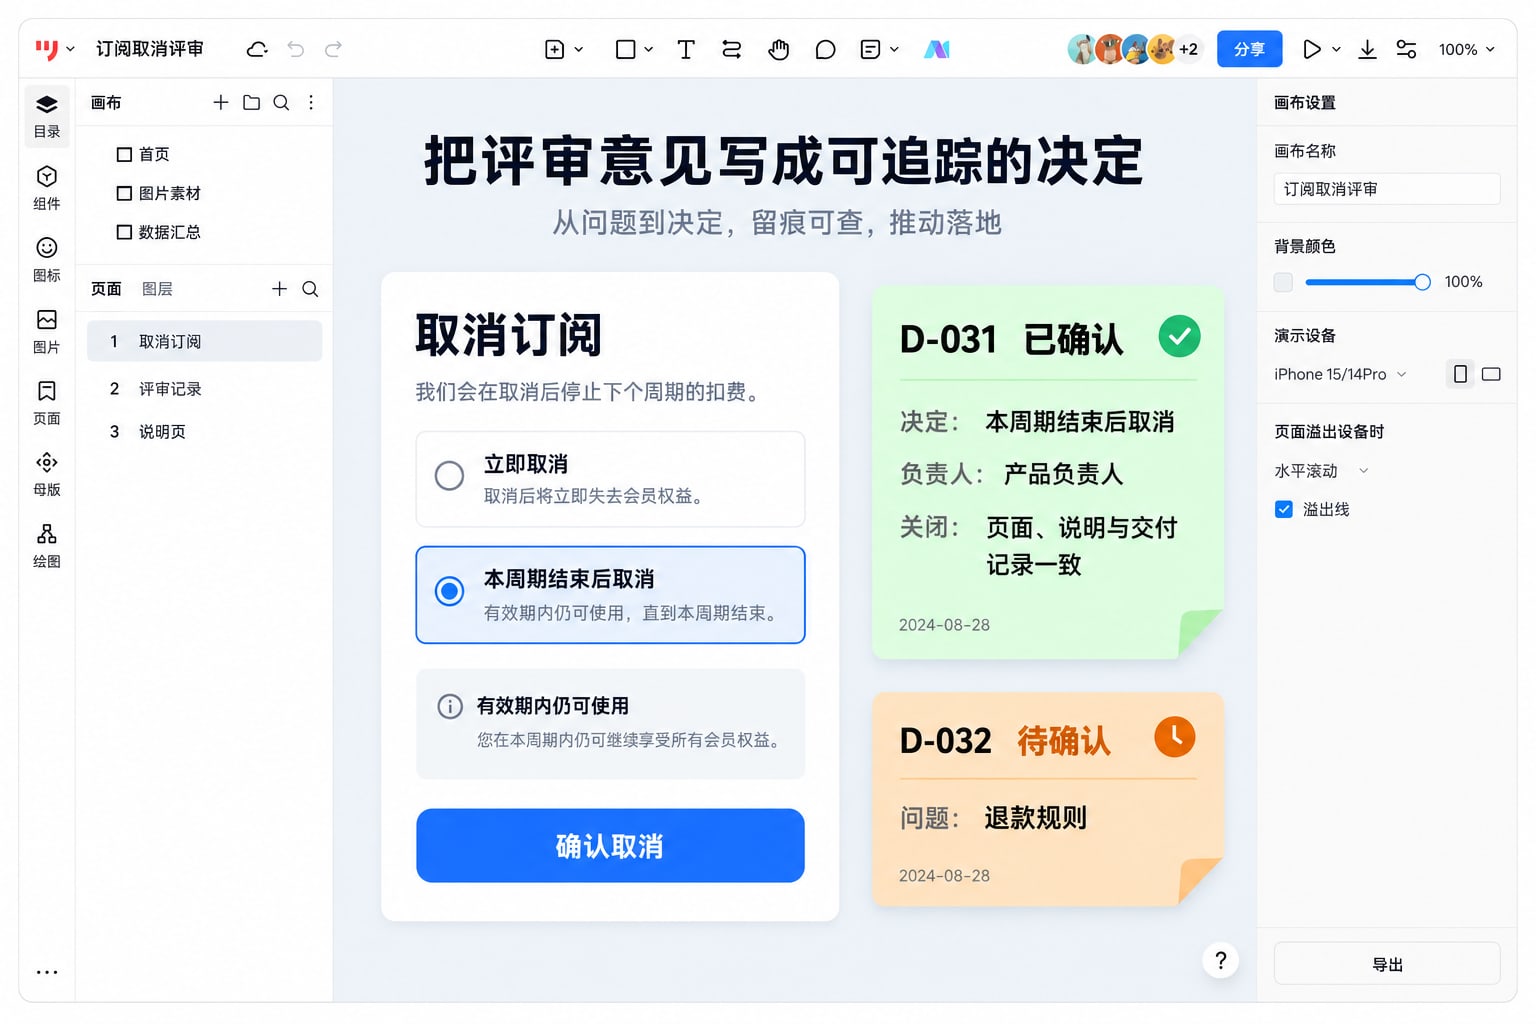Open the 目录 layers panel in sidebar
The width and height of the screenshot is (1536, 1024).
(x=46, y=116)
